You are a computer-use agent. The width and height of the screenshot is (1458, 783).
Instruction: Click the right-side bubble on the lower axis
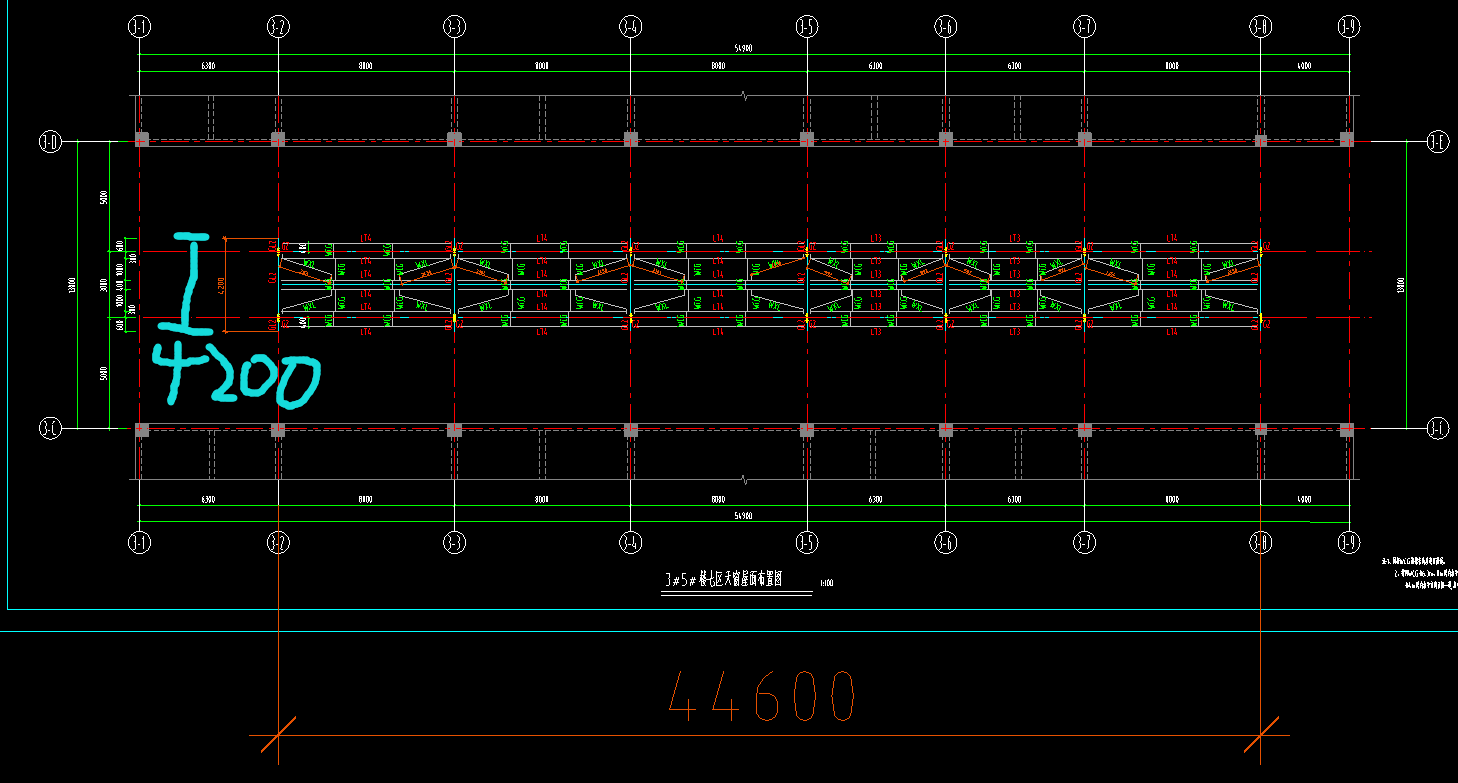tap(1437, 429)
